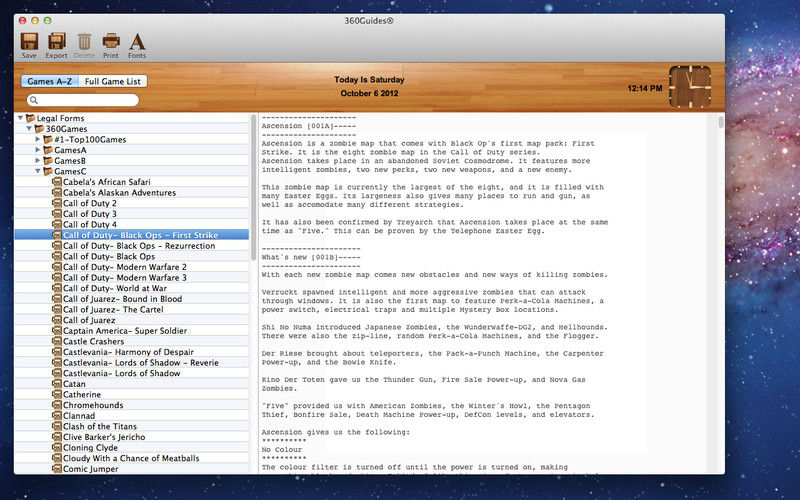Click document icon beside Castle Crashers

click(57, 341)
